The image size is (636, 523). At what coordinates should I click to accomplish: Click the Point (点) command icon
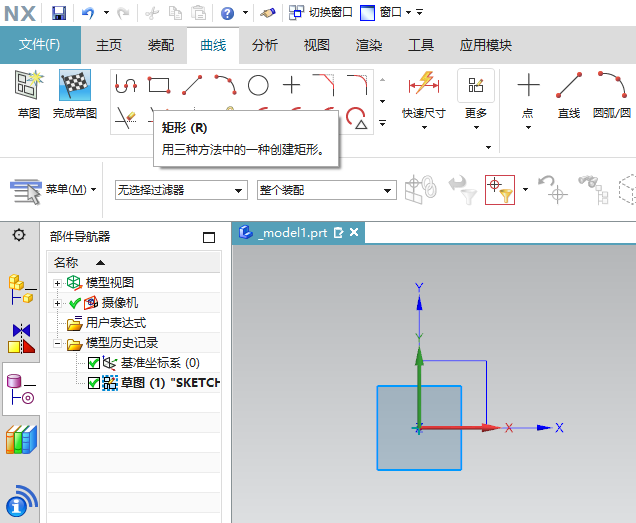click(x=528, y=85)
